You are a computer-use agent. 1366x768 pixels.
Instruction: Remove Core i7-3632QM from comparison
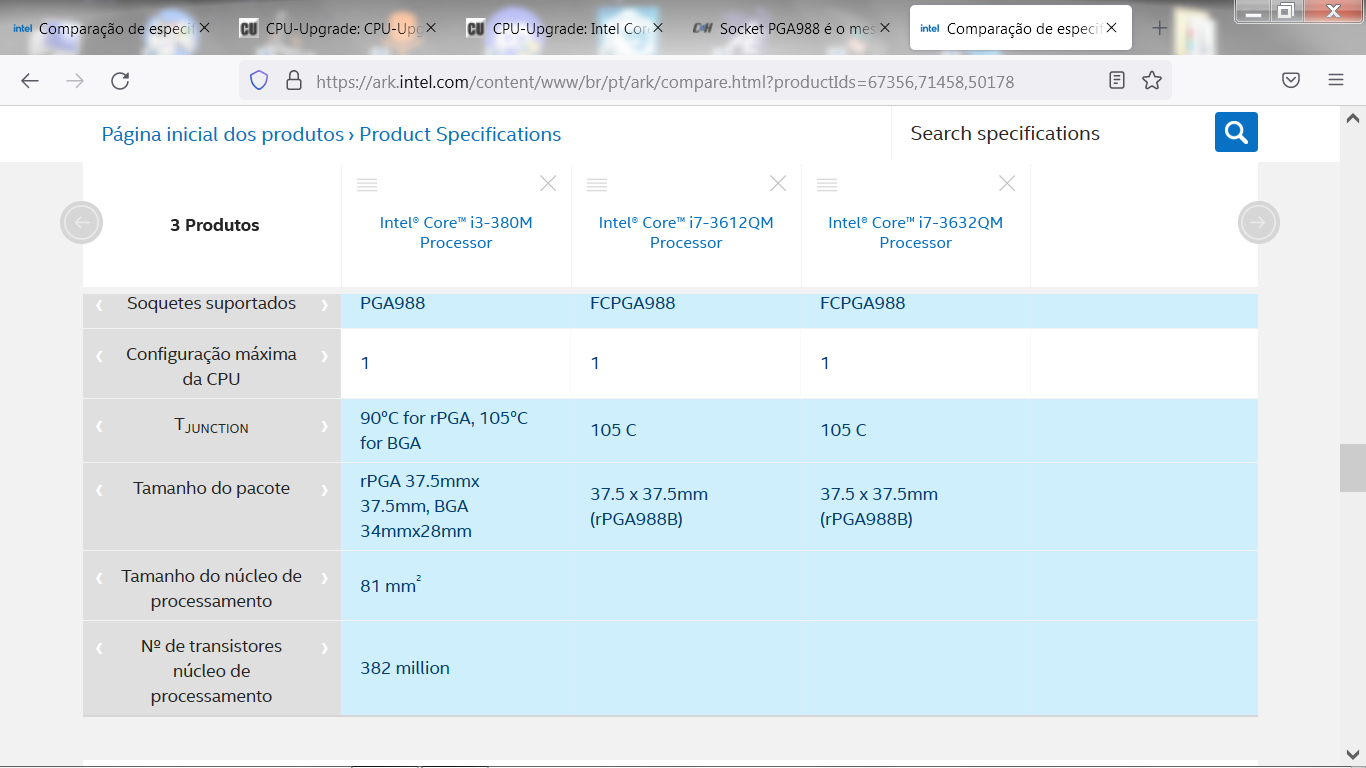[1007, 183]
